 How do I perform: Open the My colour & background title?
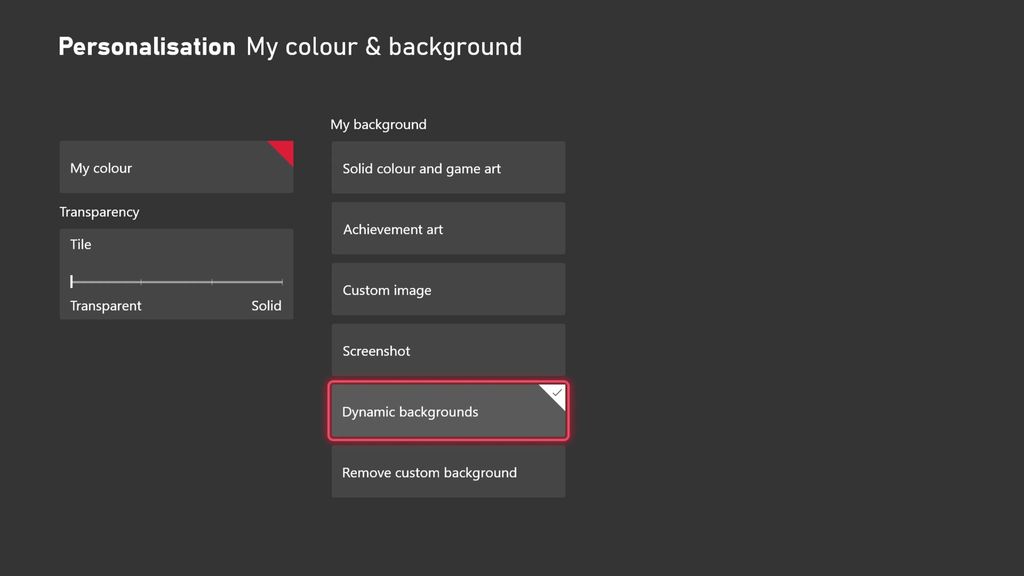(384, 46)
